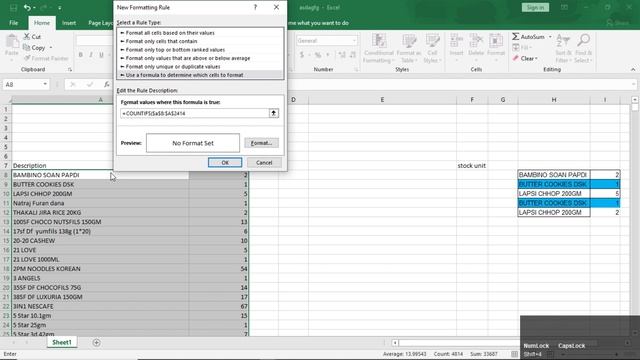Open the Name Box dropdown arrow
The image size is (640, 360).
click(x=45, y=84)
